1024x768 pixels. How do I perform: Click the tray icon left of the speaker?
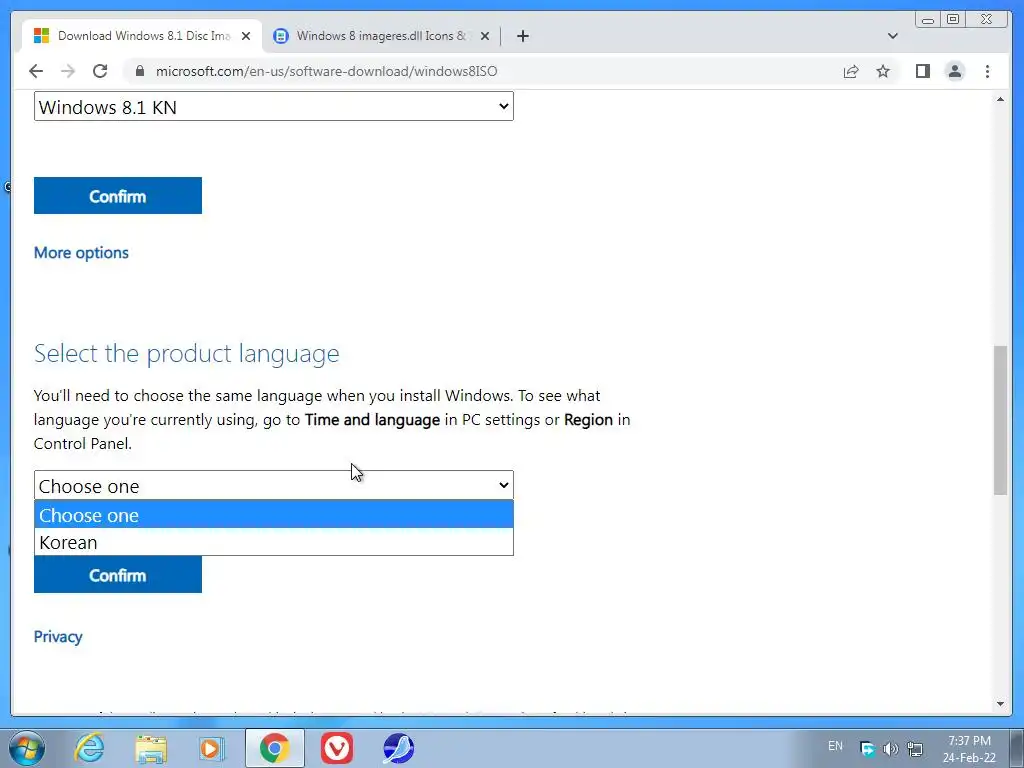click(x=867, y=749)
